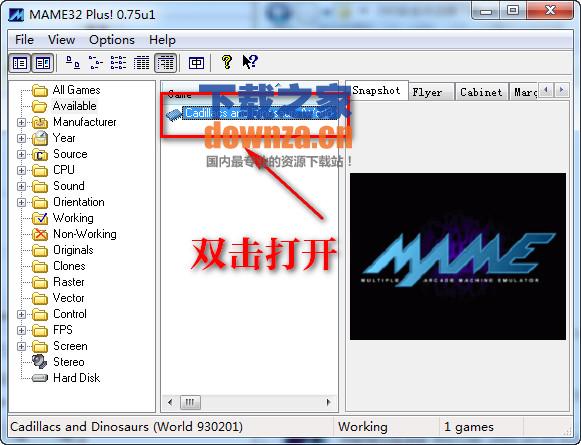
Task: Switch to the Marquee tab
Action: (x=524, y=92)
